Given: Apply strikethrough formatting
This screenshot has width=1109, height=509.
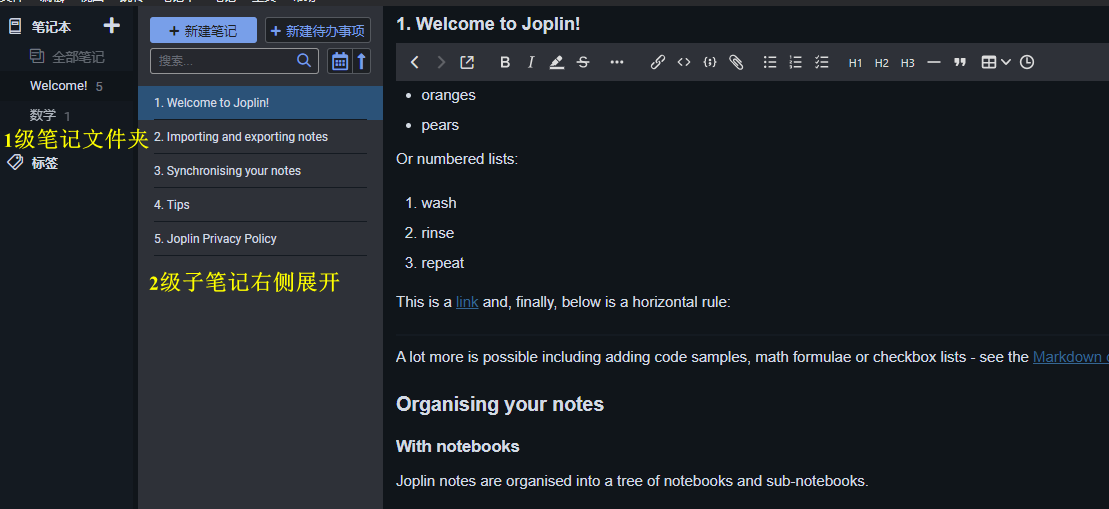Looking at the screenshot, I should click(583, 62).
